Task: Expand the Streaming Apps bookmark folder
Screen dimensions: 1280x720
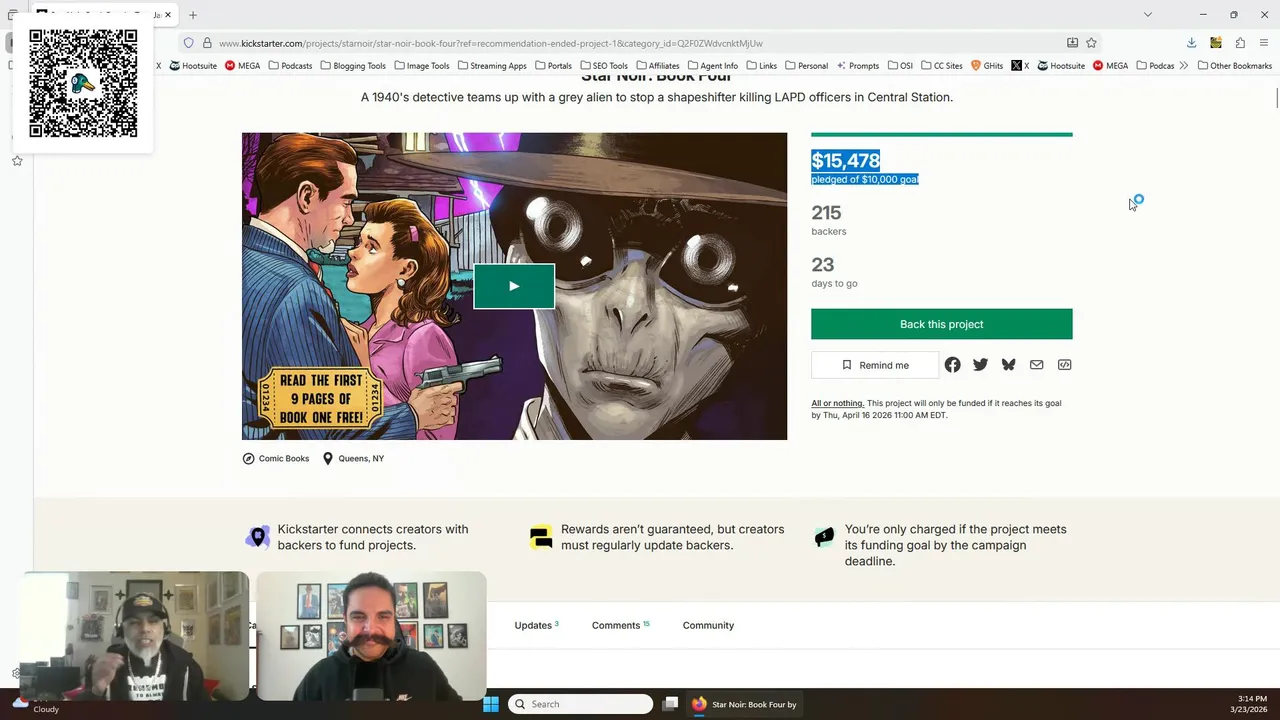Action: (x=492, y=66)
